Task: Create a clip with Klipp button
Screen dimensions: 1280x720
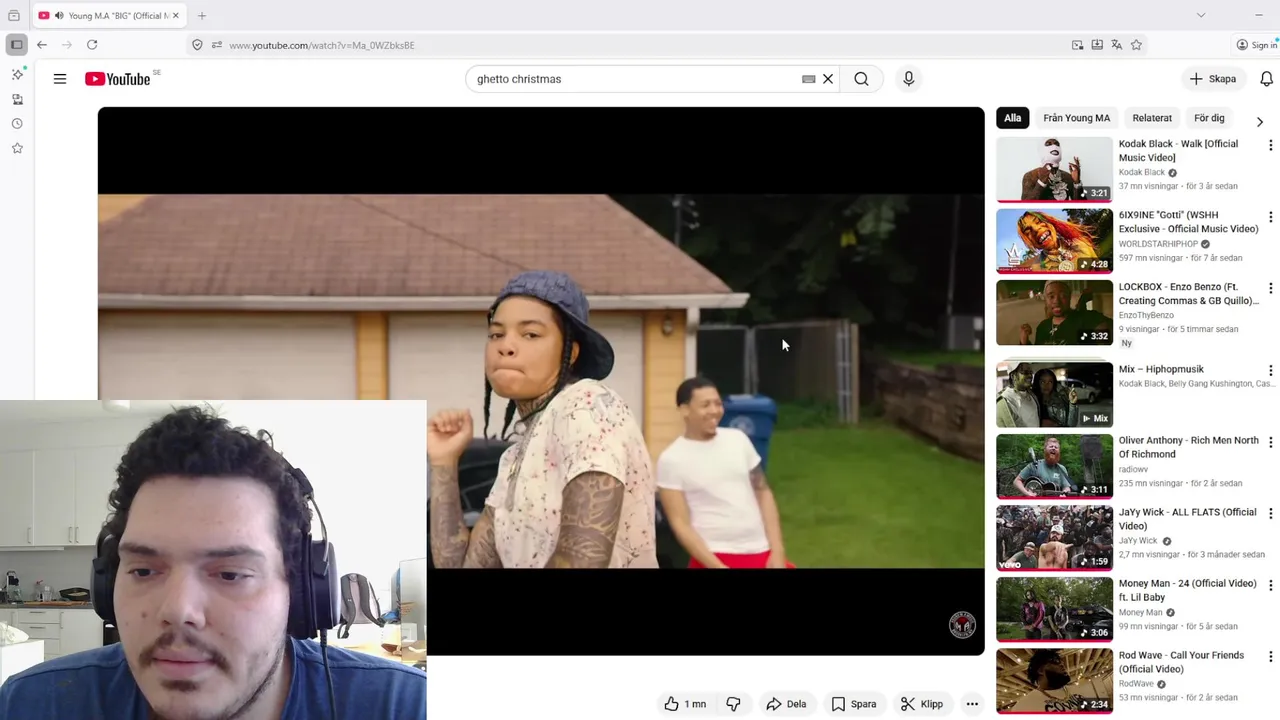Action: point(922,704)
